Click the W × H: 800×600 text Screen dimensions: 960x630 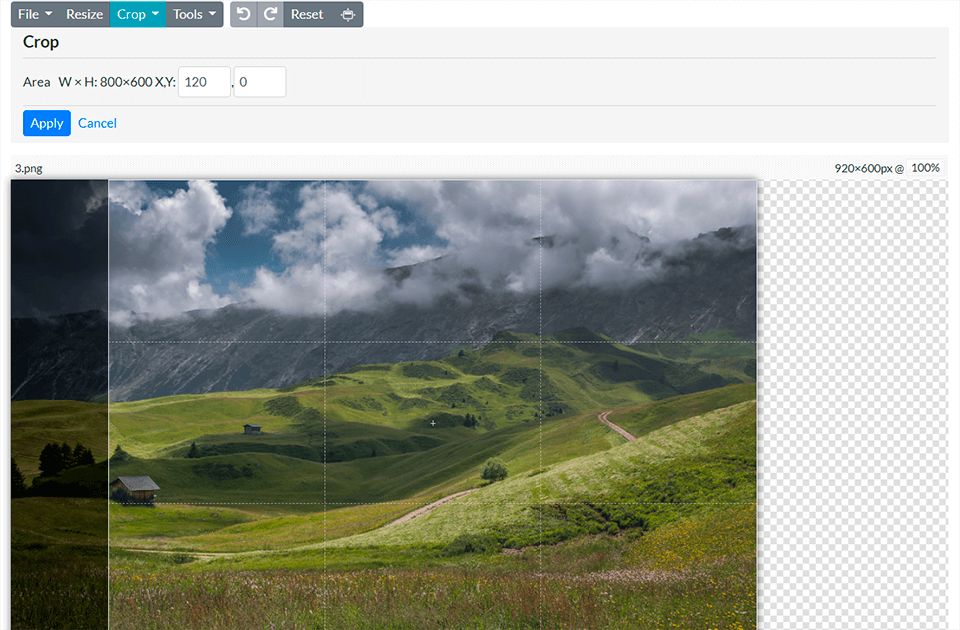(x=105, y=82)
